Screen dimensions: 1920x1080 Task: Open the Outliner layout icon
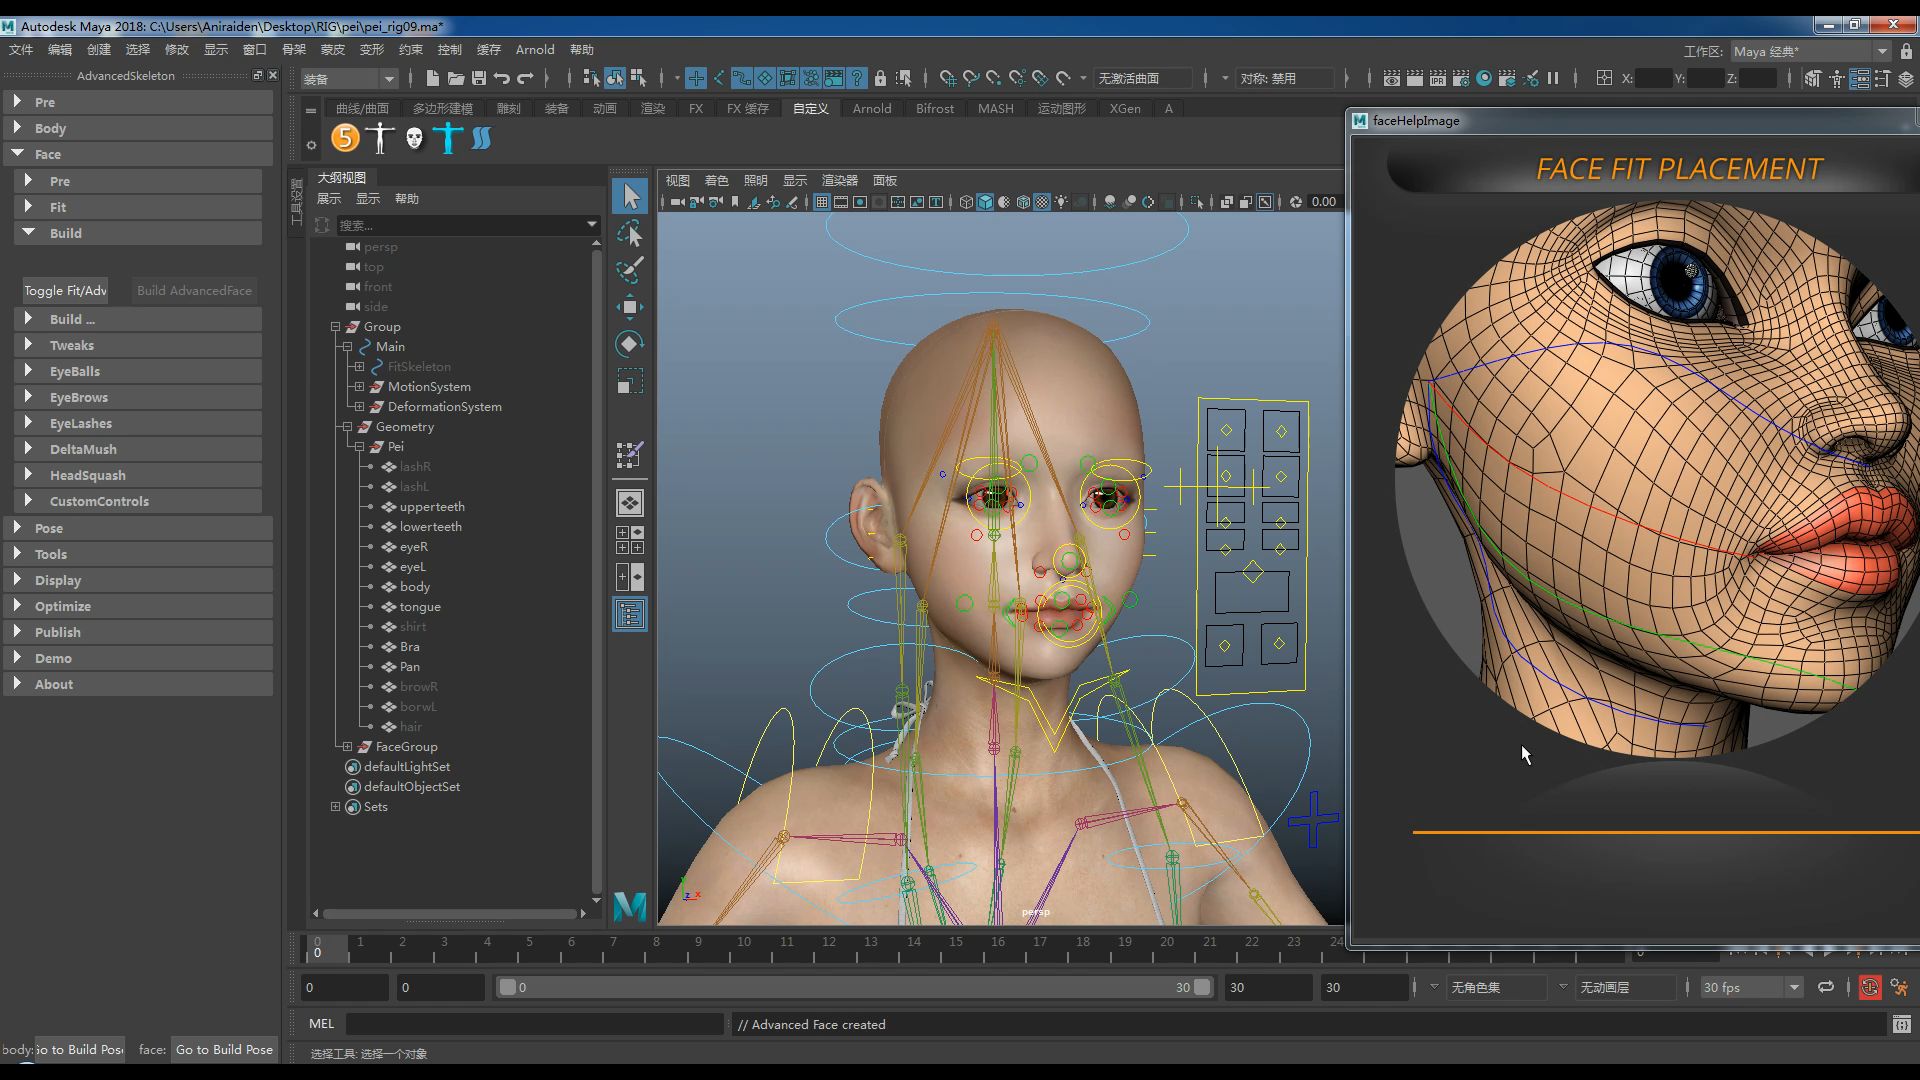pyautogui.click(x=630, y=614)
